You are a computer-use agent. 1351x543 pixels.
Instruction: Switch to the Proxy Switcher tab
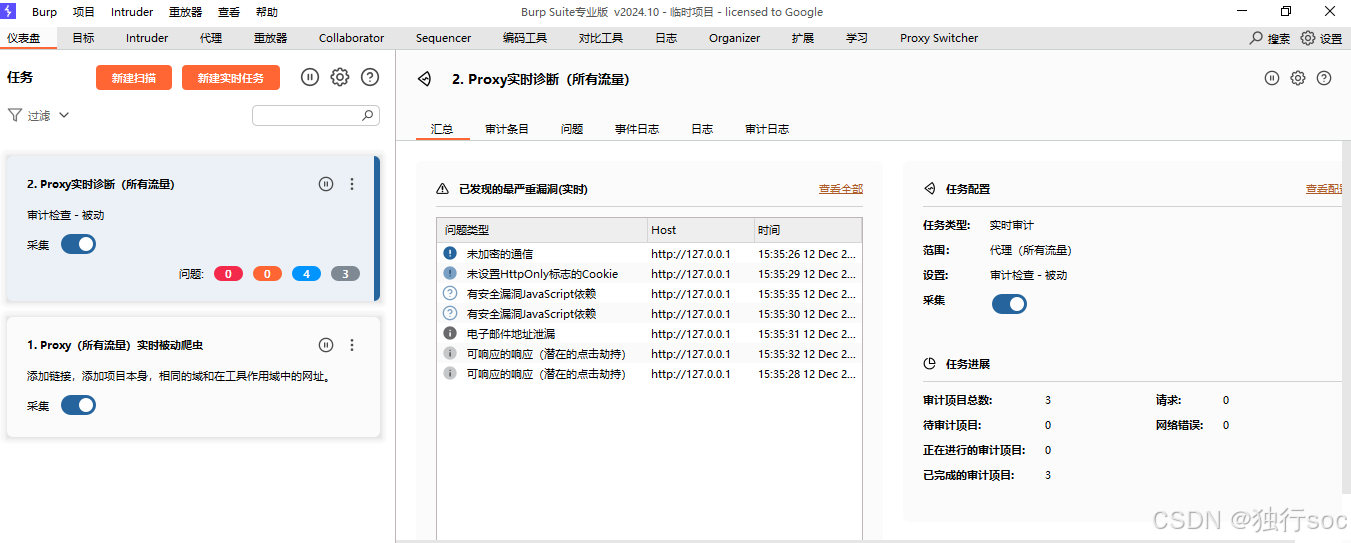coord(939,38)
